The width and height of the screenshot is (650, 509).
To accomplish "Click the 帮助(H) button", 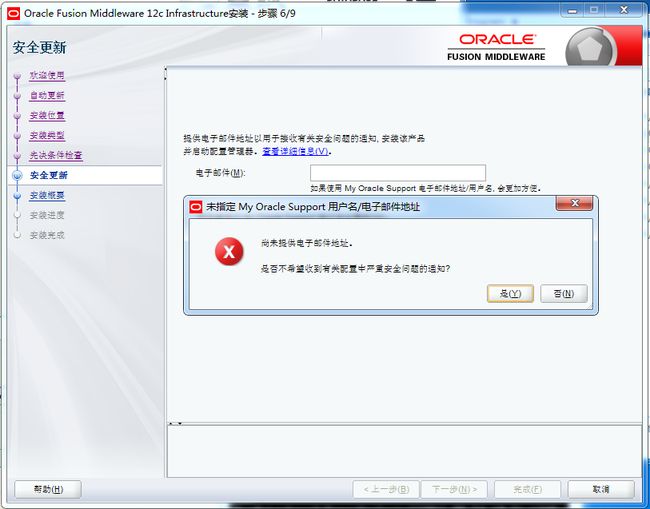I will (x=48, y=490).
